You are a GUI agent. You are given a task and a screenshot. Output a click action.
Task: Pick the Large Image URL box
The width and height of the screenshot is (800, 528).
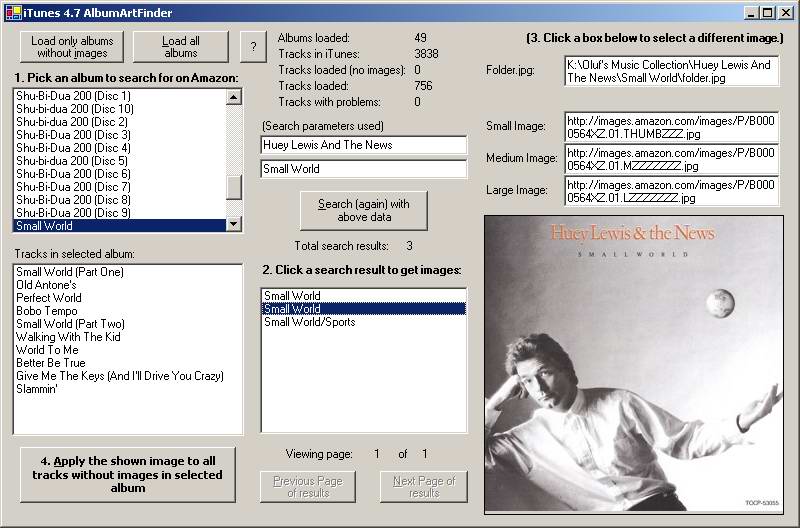[671, 191]
